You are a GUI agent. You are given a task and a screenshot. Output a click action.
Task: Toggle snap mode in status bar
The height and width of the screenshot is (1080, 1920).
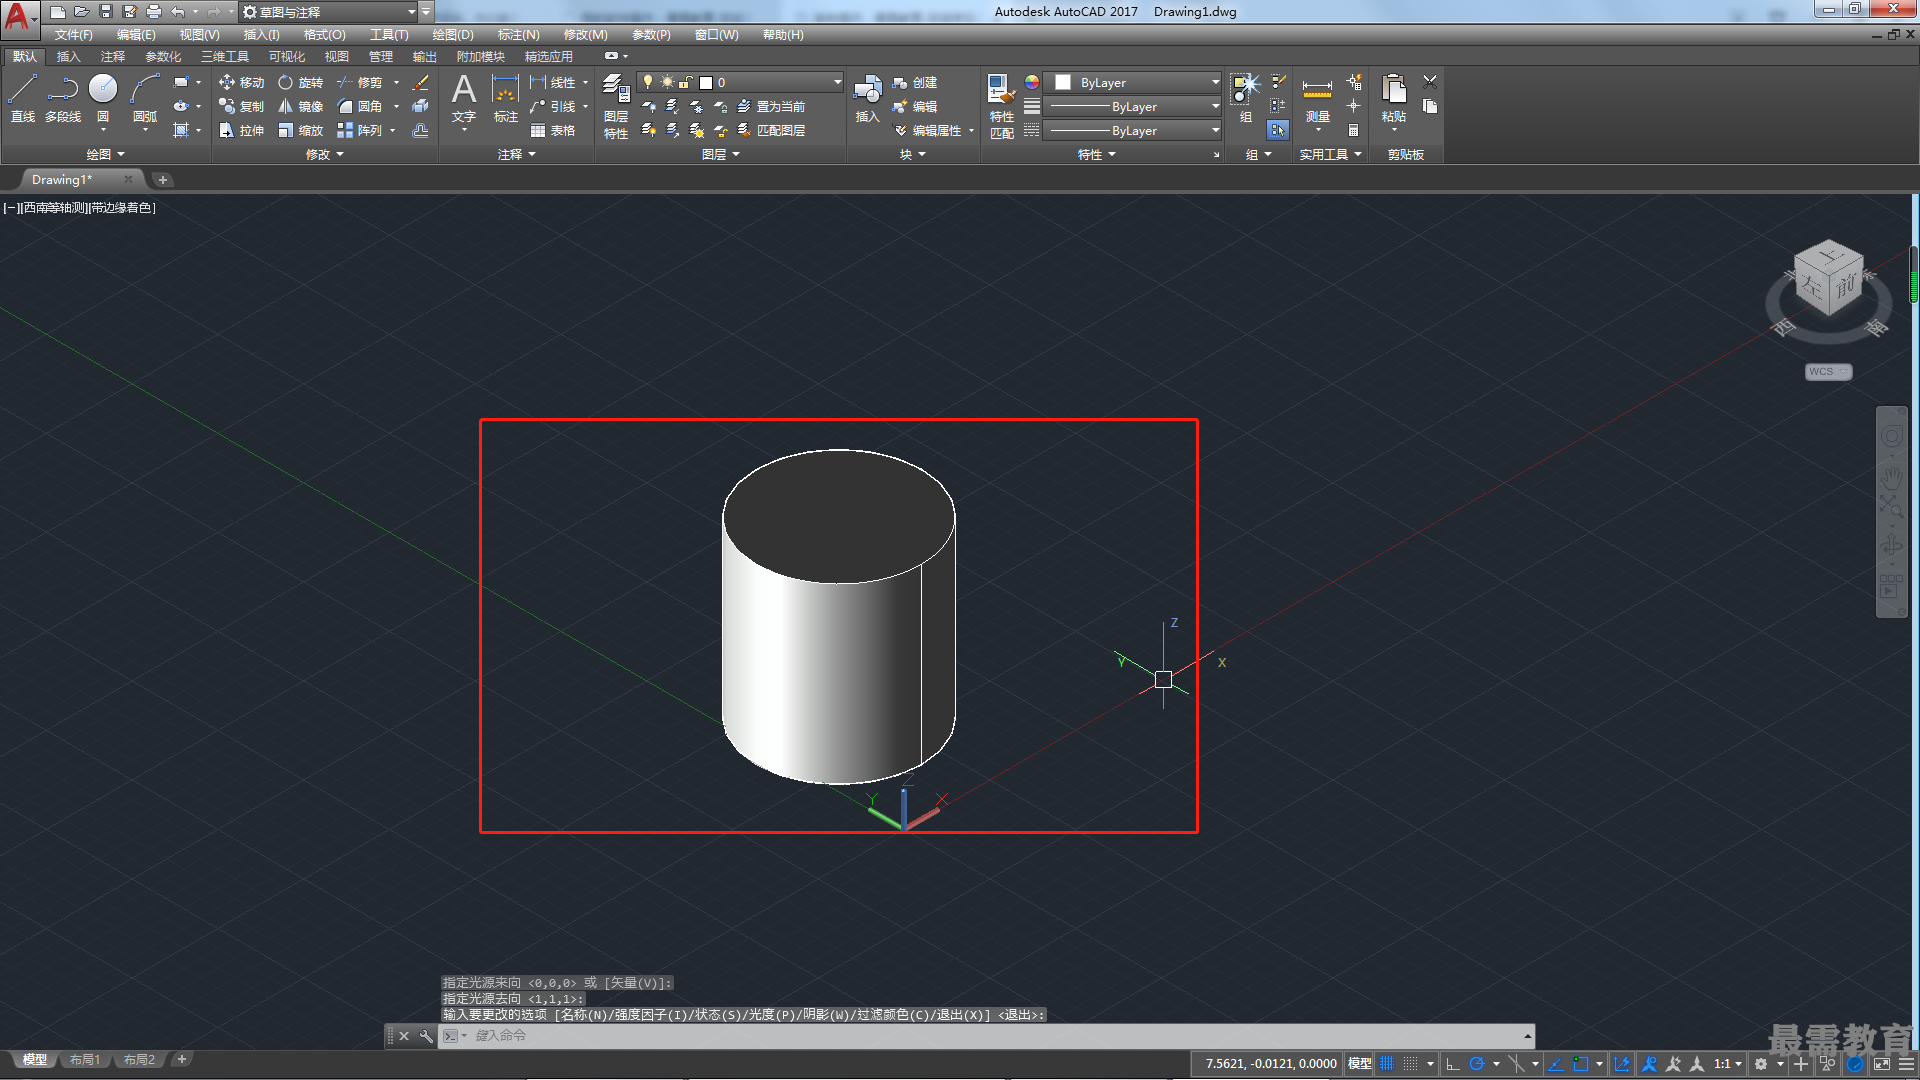point(1410,1064)
